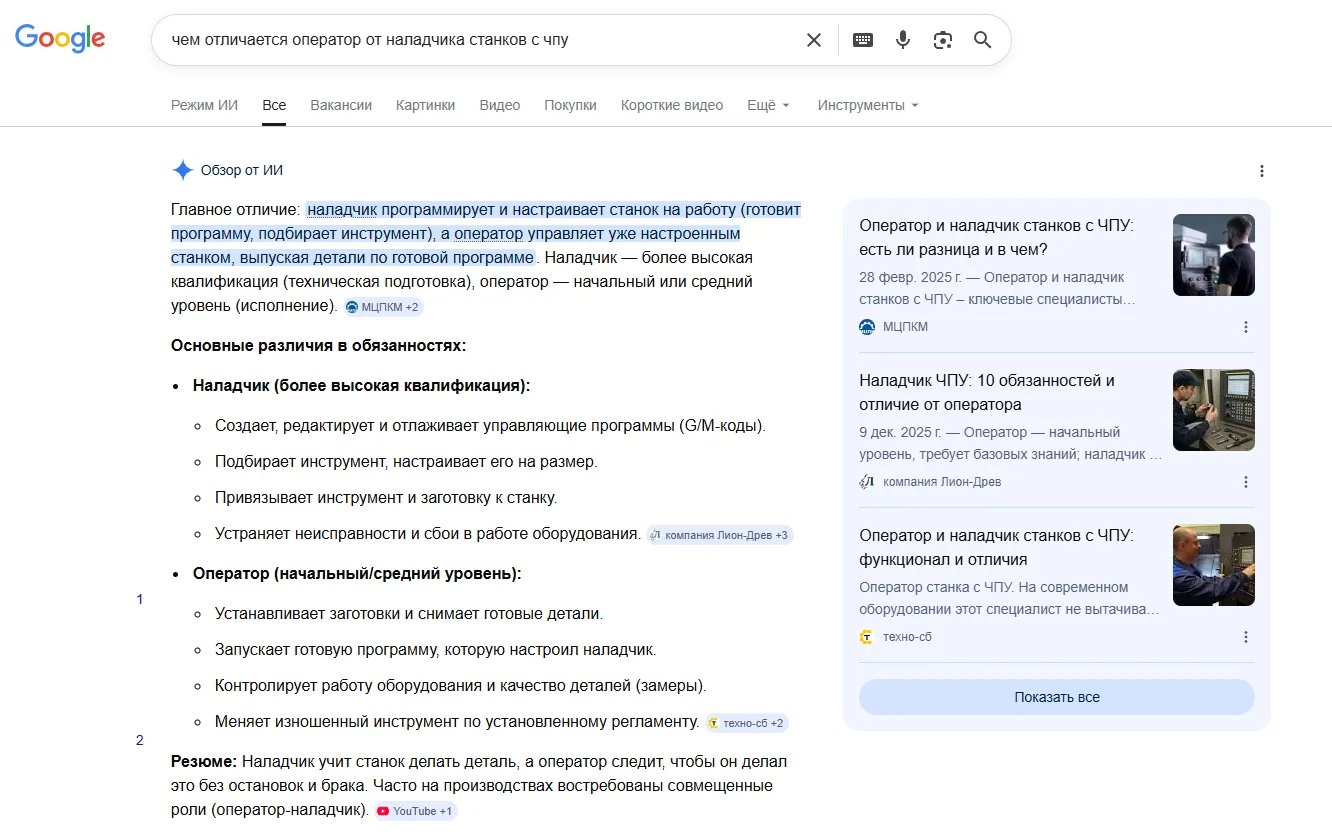Switch to the Режим ИИ tab
Viewport: 1332px width, 832px height.
coord(204,105)
